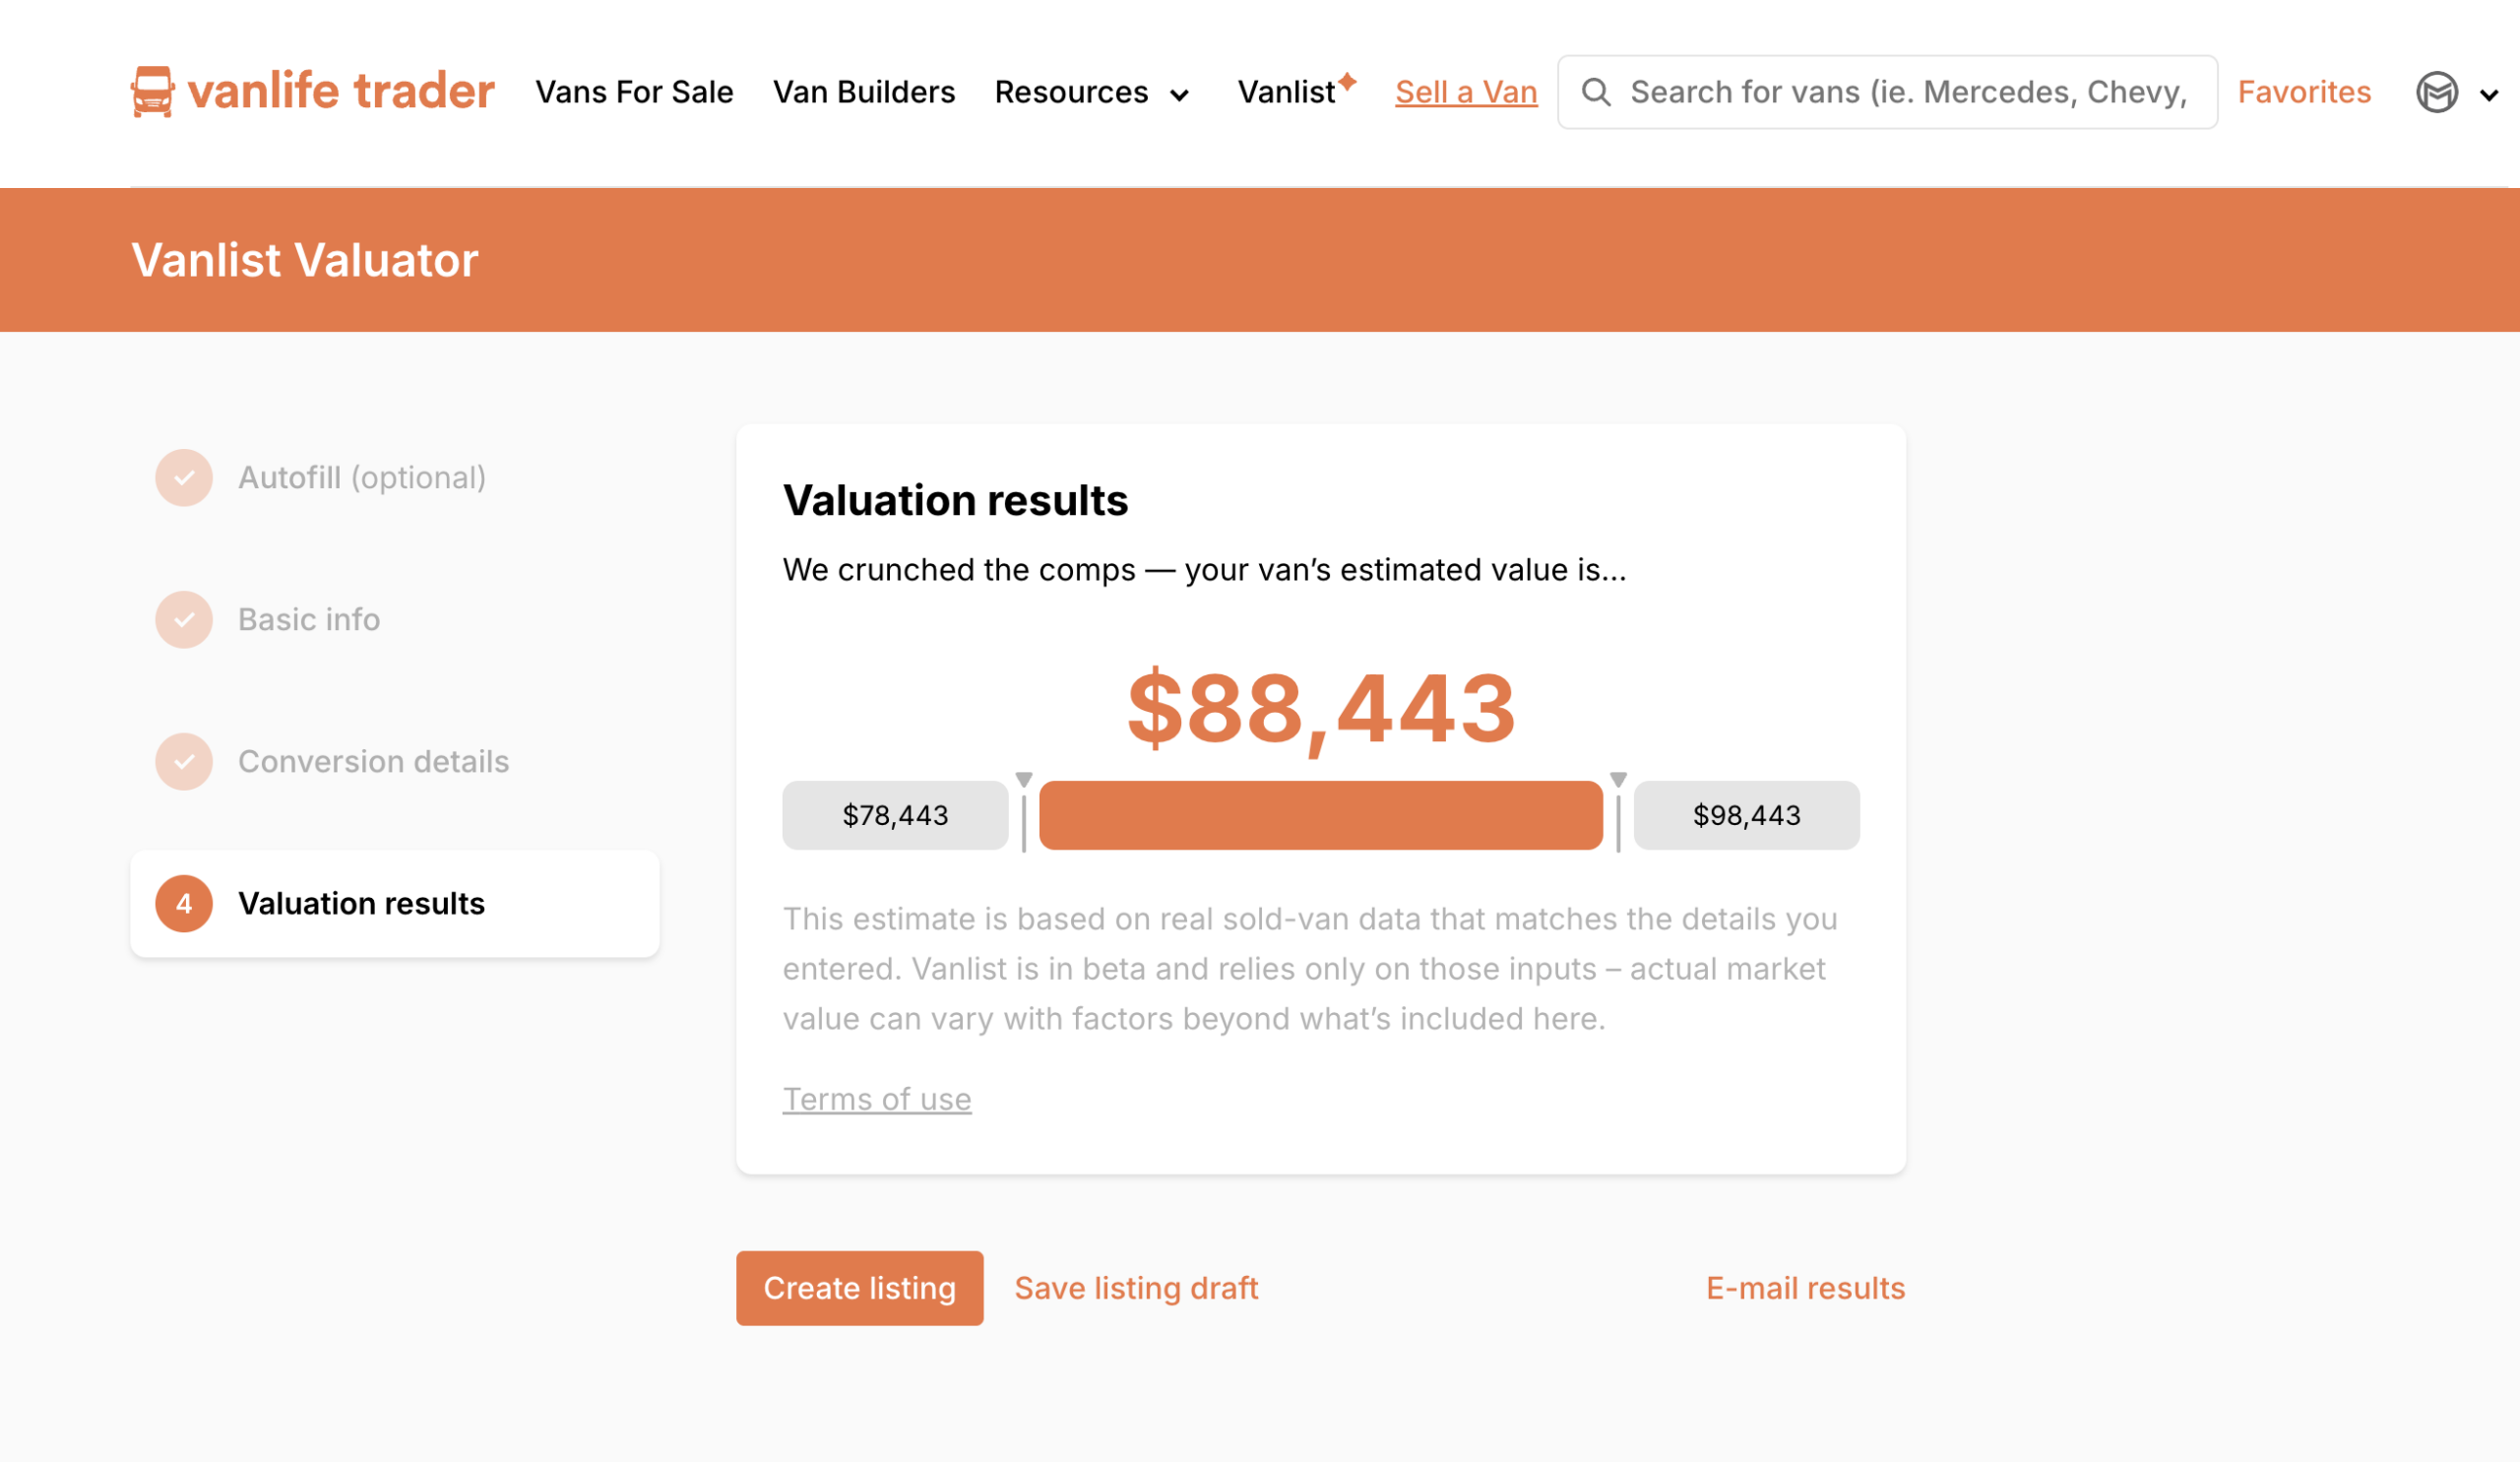Click the orange valuation range bar
The height and width of the screenshot is (1462, 2520).
(1320, 815)
